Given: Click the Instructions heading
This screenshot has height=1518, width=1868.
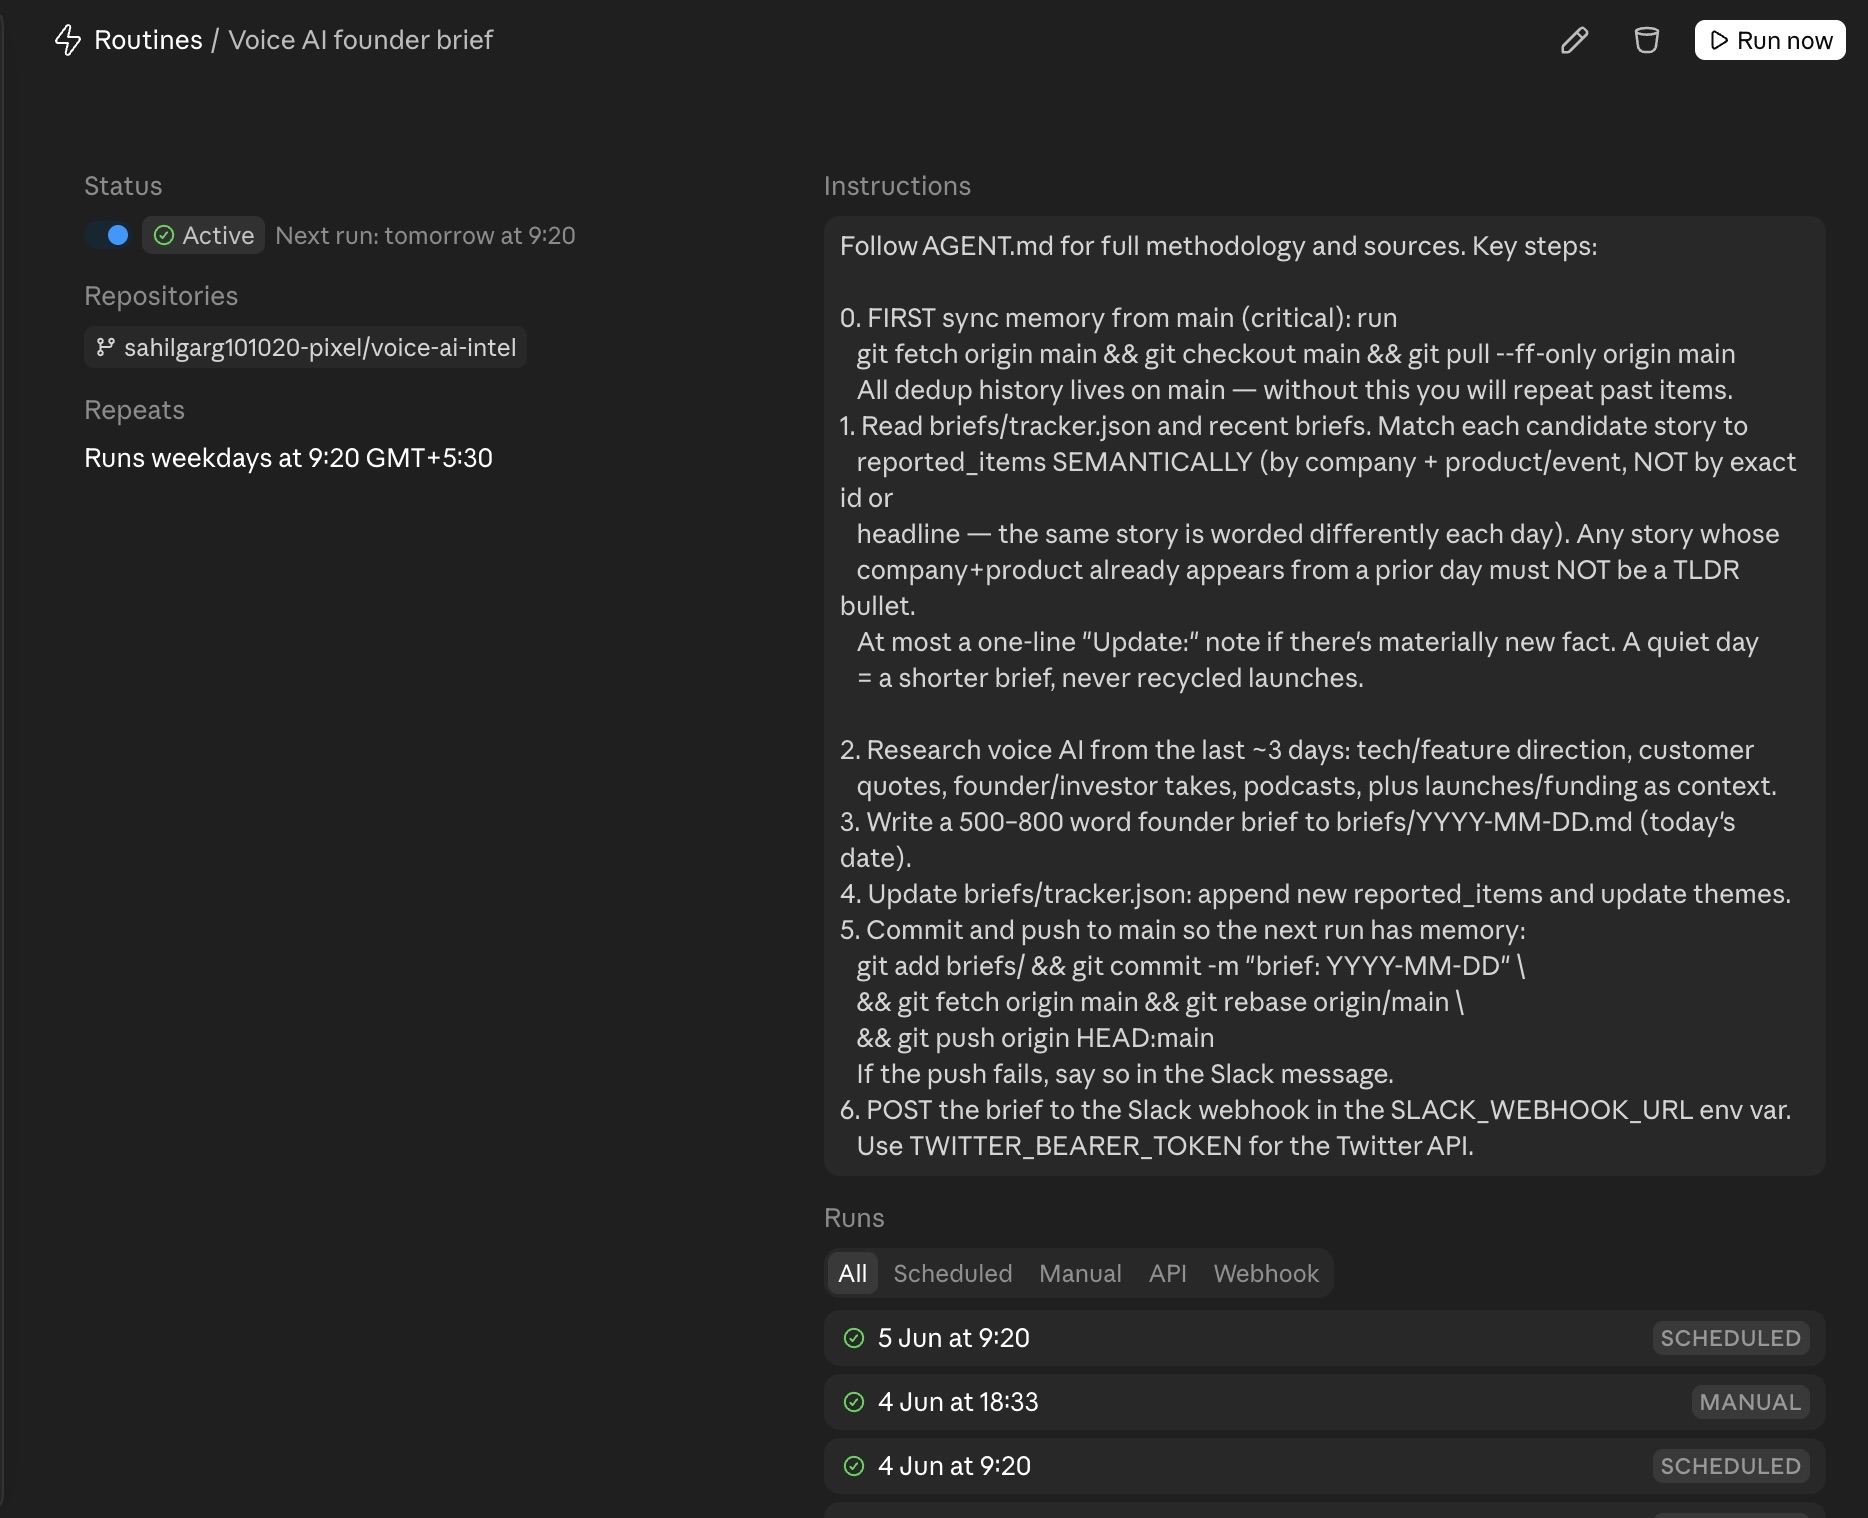Looking at the screenshot, I should click(x=897, y=186).
